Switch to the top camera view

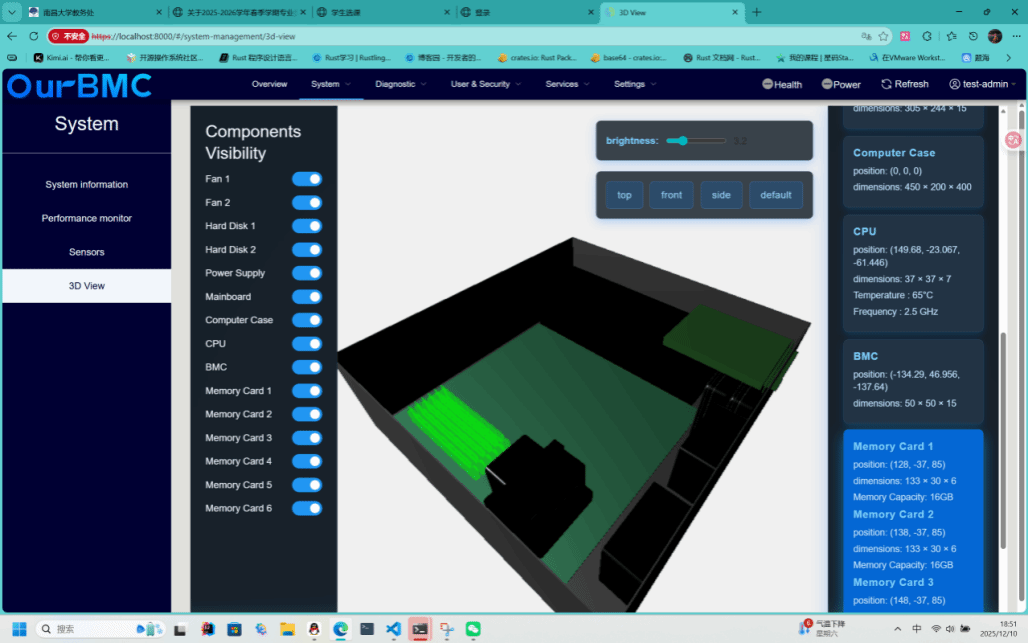tap(624, 195)
